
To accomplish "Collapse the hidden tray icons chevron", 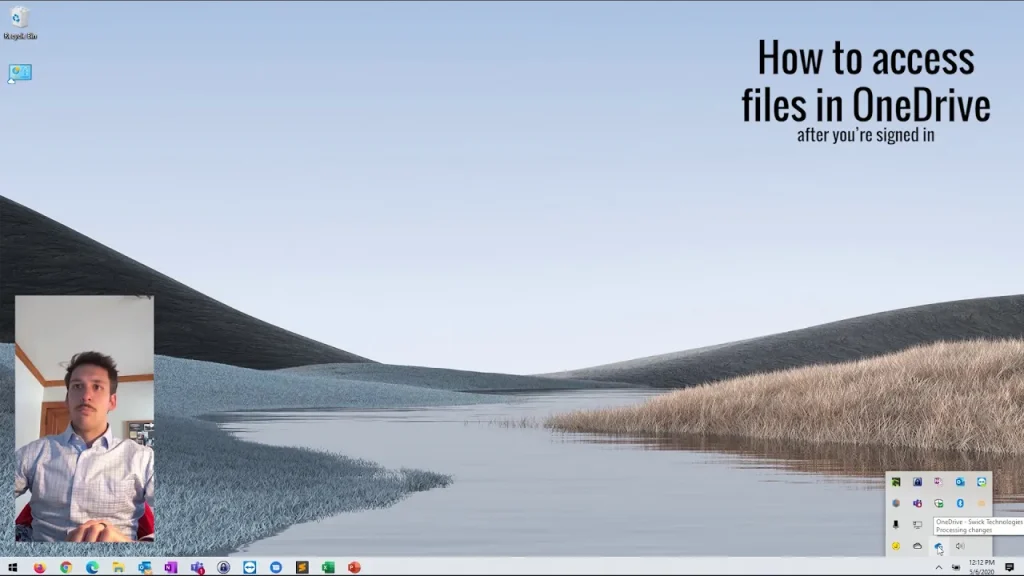I will tap(938, 568).
